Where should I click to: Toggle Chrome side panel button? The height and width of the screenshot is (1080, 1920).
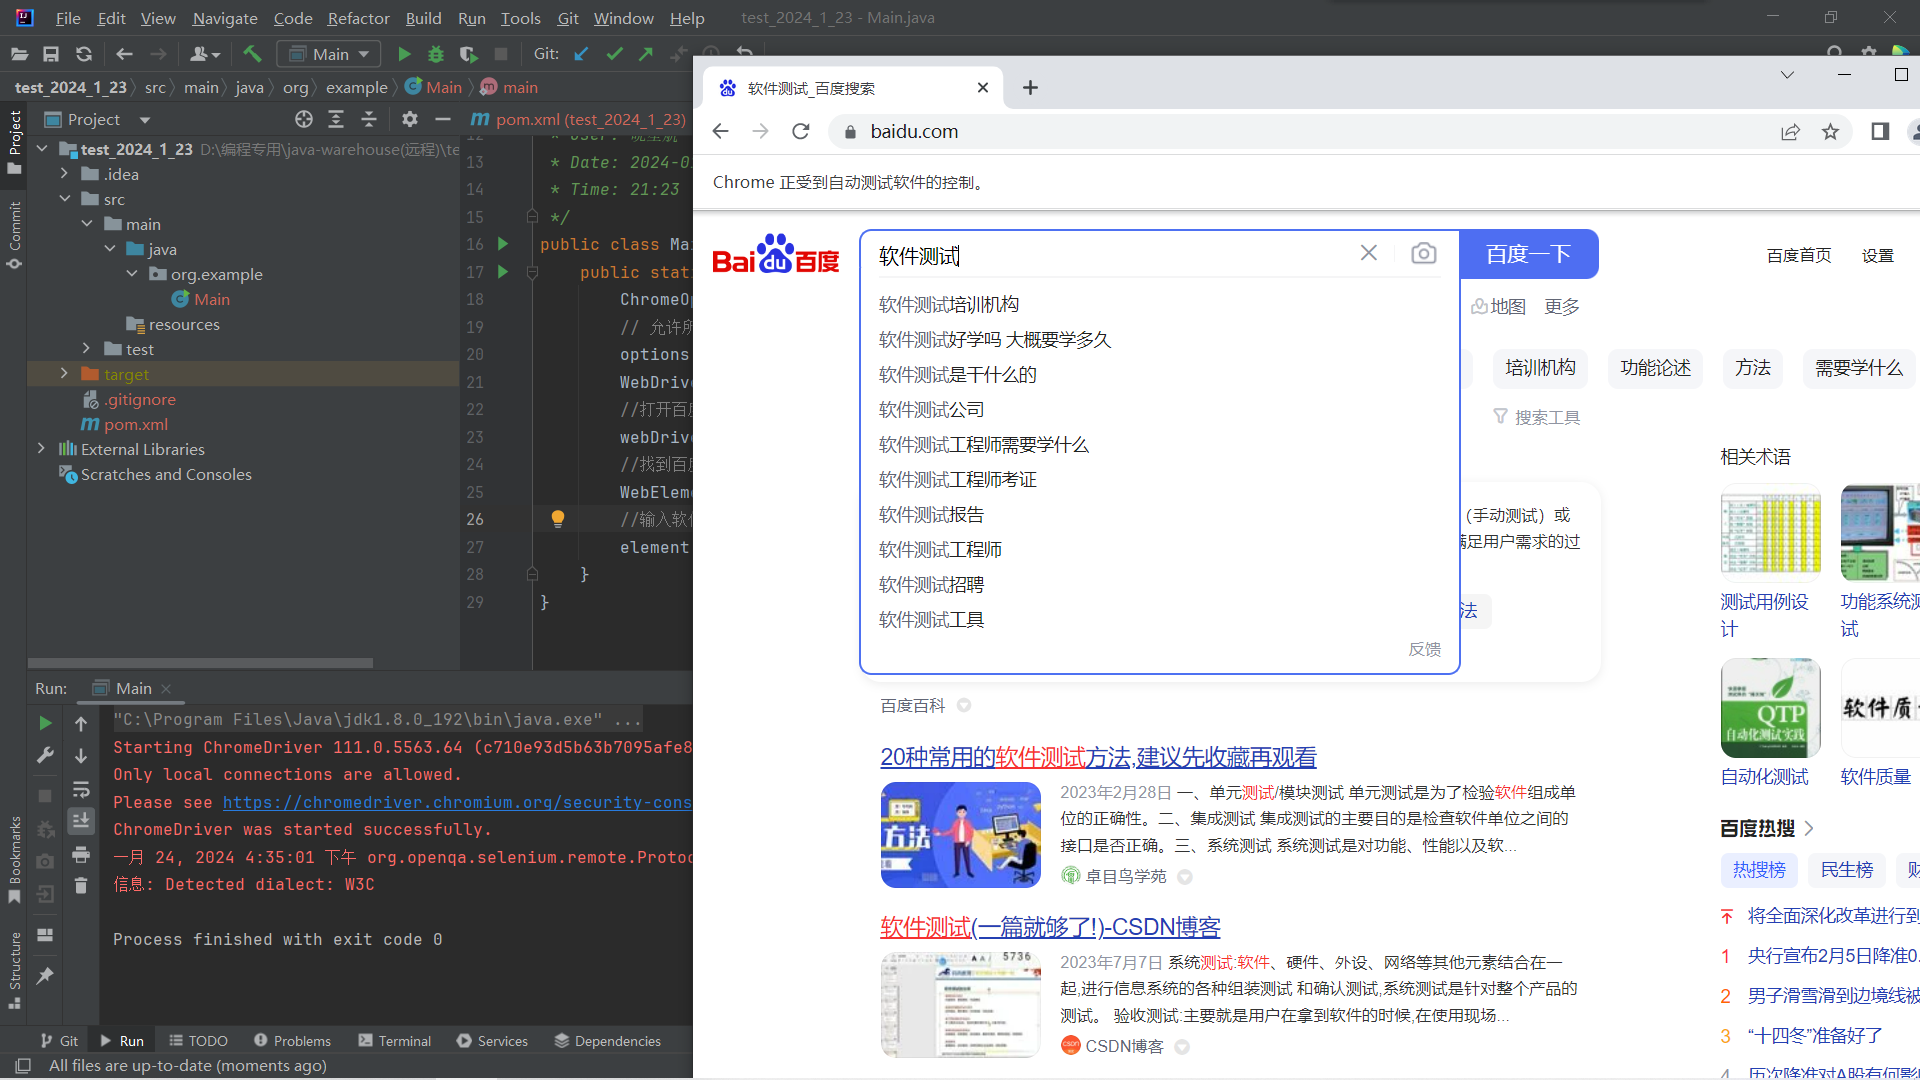(x=1880, y=131)
